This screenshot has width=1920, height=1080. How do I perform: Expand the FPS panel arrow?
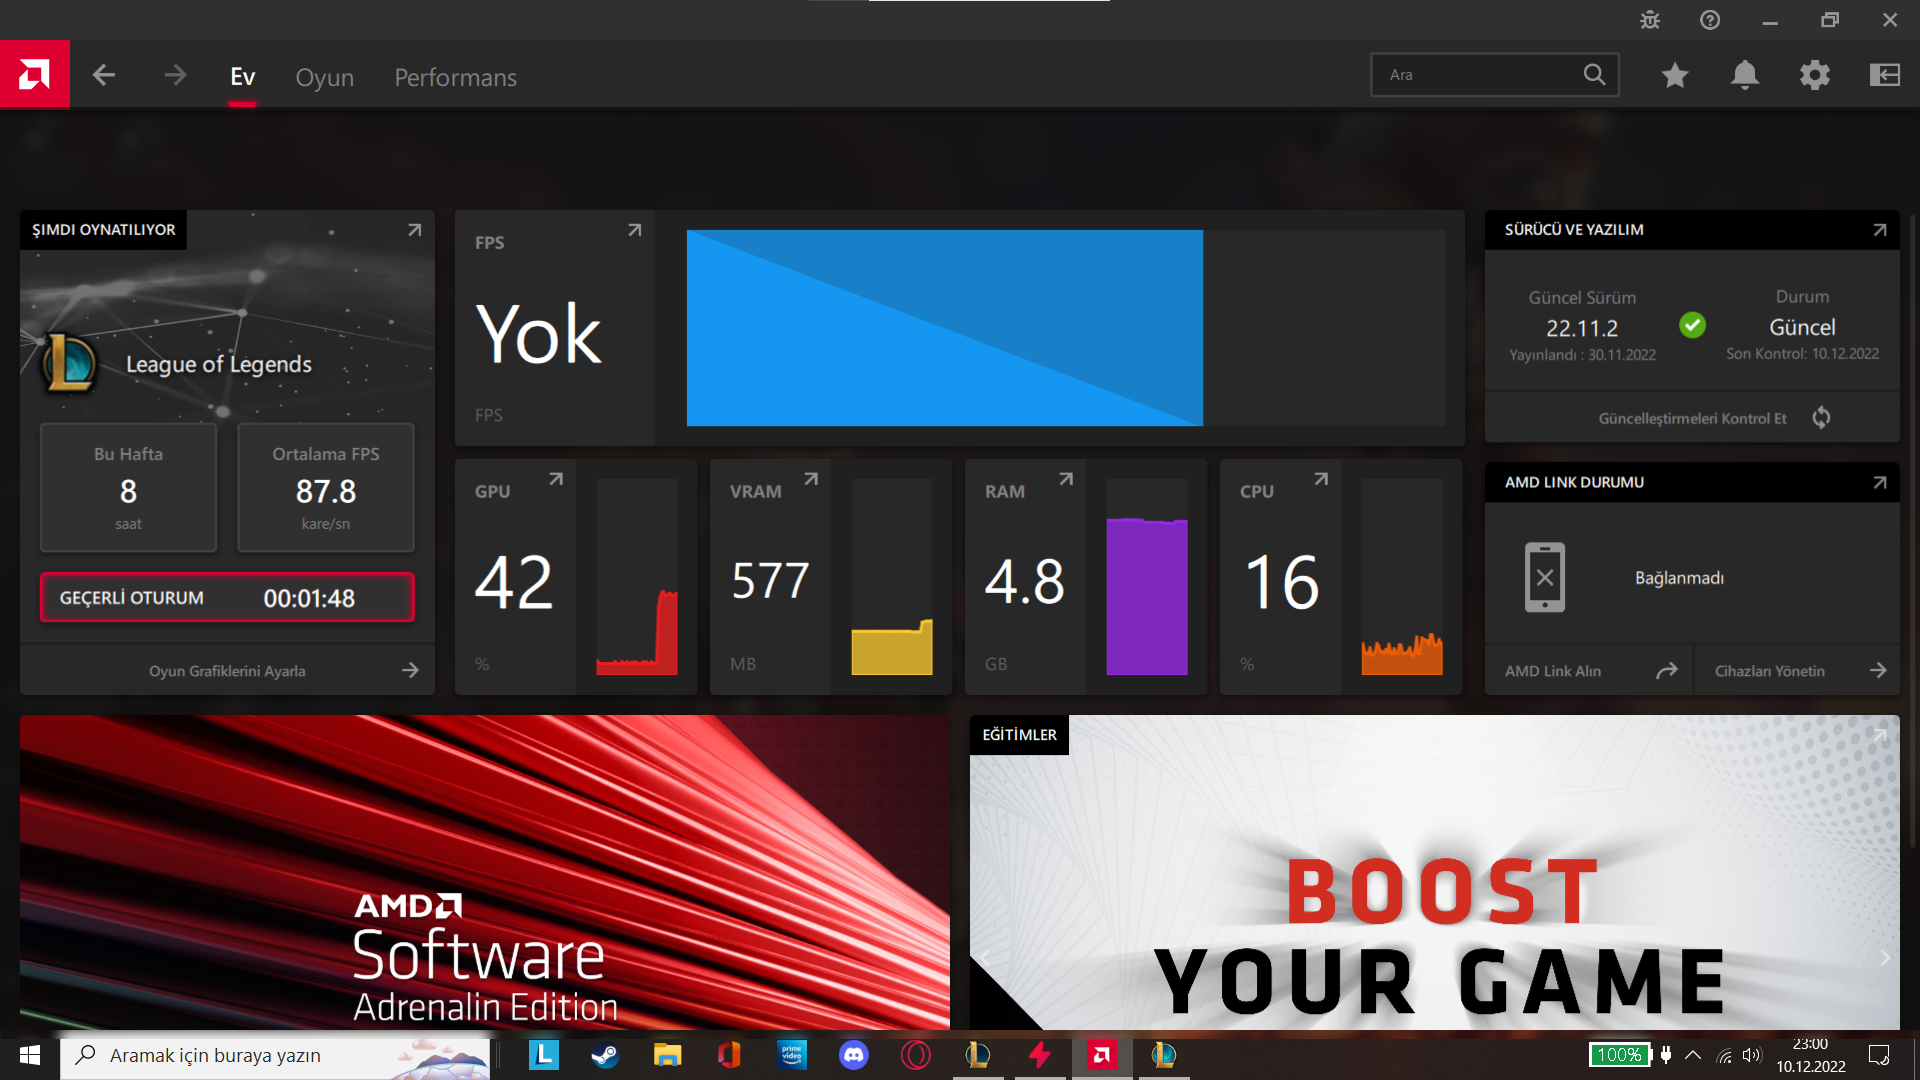pyautogui.click(x=634, y=231)
